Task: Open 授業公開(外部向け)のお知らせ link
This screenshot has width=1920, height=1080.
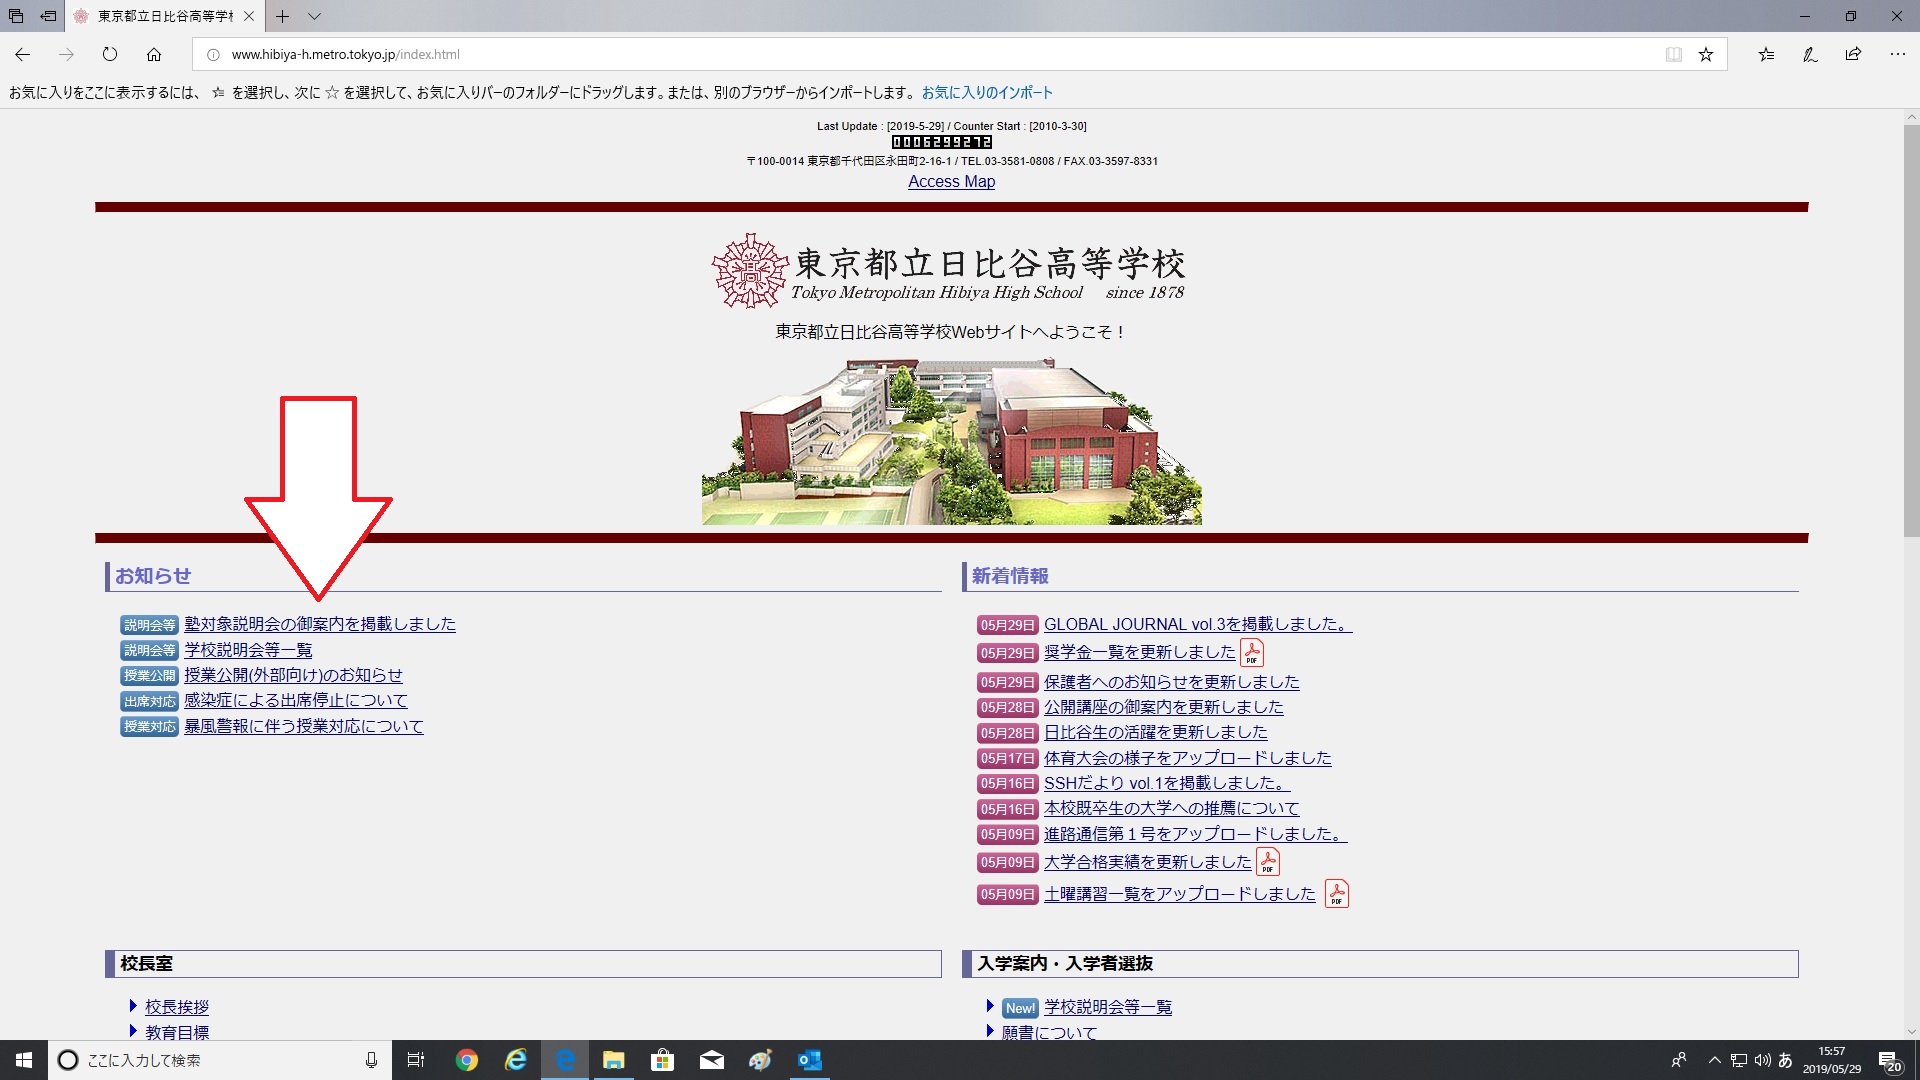Action: pos(293,675)
